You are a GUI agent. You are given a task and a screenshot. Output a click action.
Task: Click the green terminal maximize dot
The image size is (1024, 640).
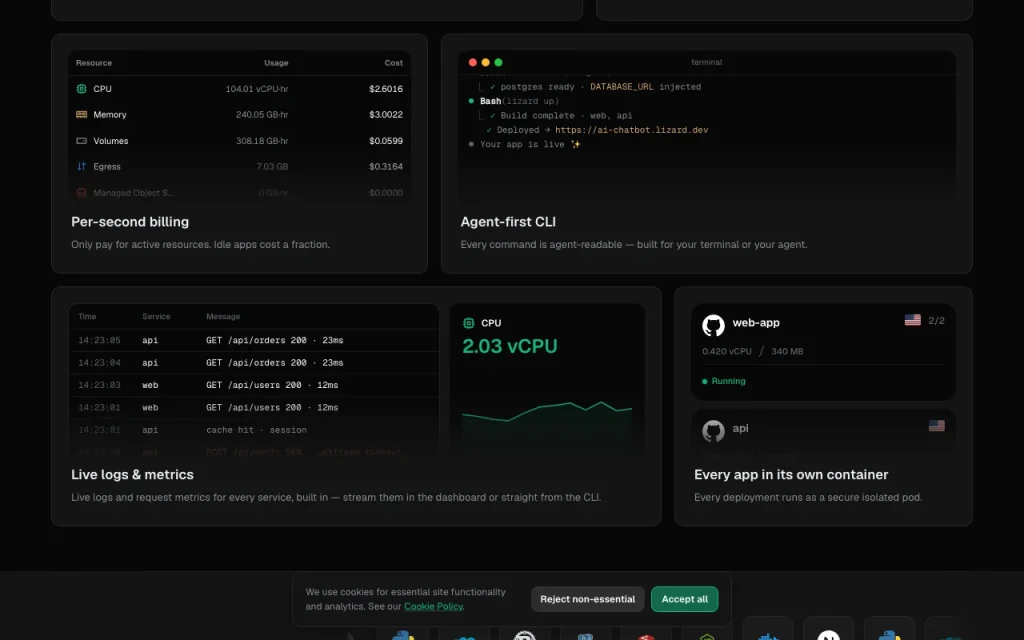tap(498, 62)
